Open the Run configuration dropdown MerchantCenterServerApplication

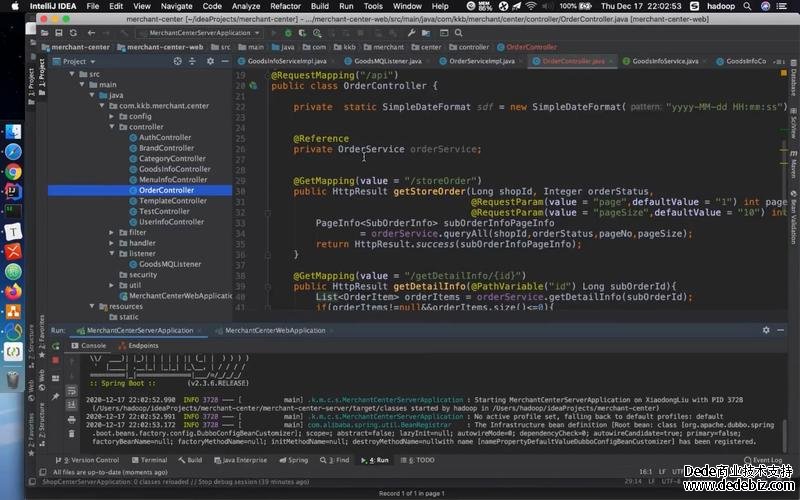[199, 33]
